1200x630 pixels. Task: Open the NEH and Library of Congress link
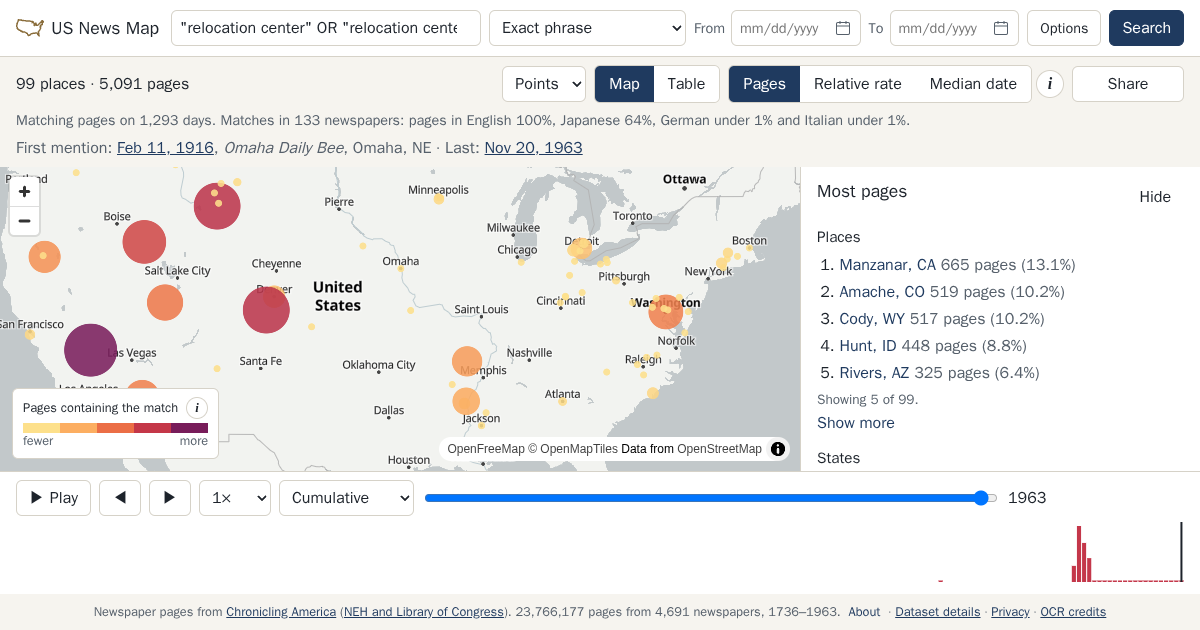(x=424, y=612)
